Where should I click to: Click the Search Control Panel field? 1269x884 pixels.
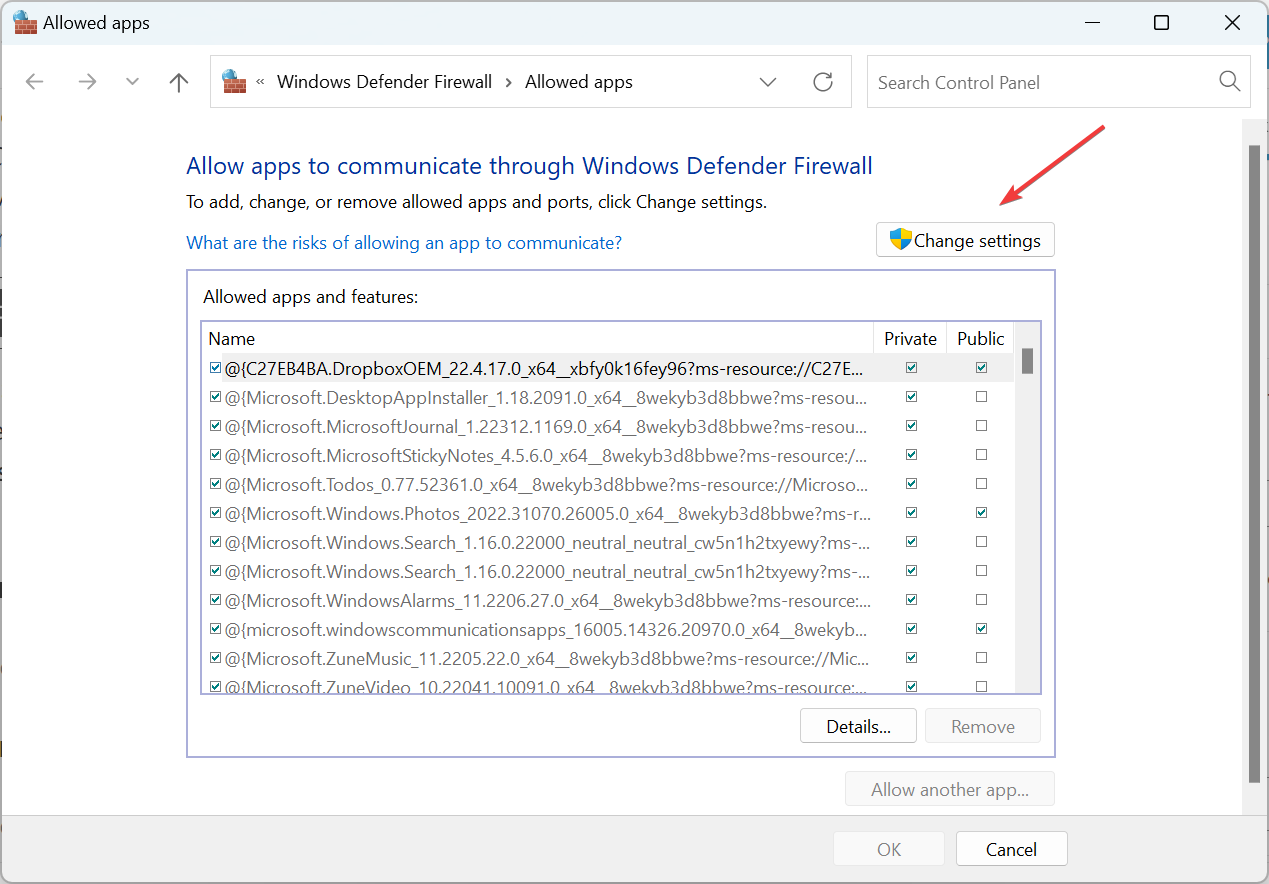[1059, 82]
